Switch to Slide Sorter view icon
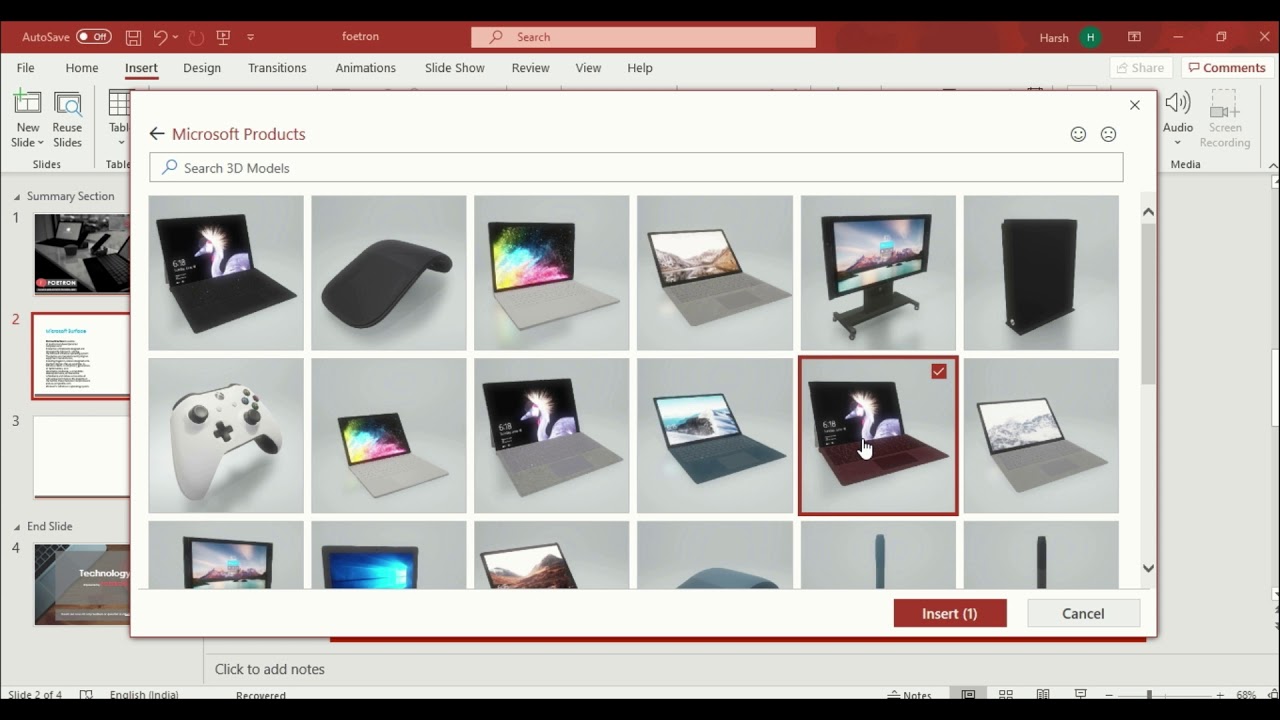 [x=1006, y=695]
